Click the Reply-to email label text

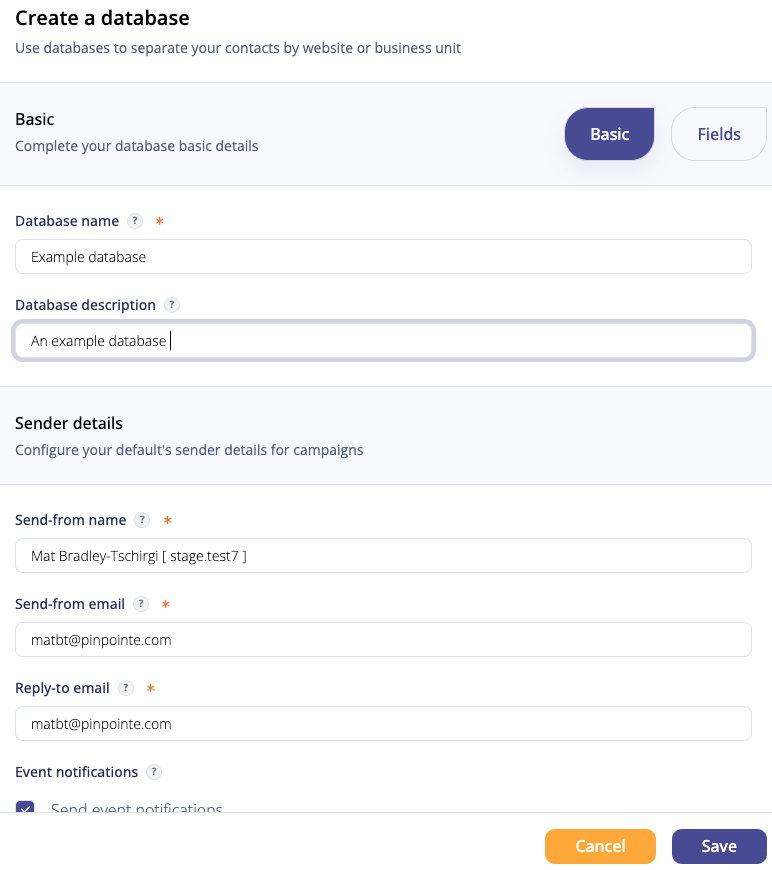point(62,688)
